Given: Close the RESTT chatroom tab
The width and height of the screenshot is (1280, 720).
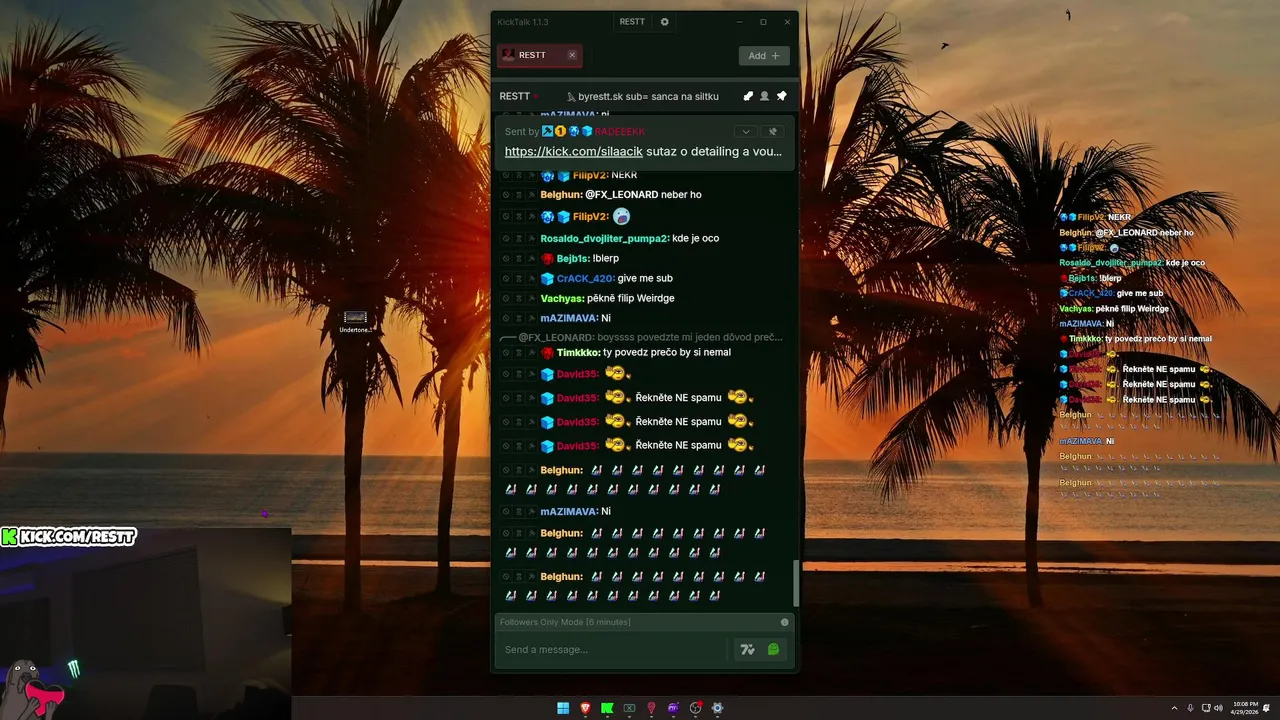Looking at the screenshot, I should 572,55.
